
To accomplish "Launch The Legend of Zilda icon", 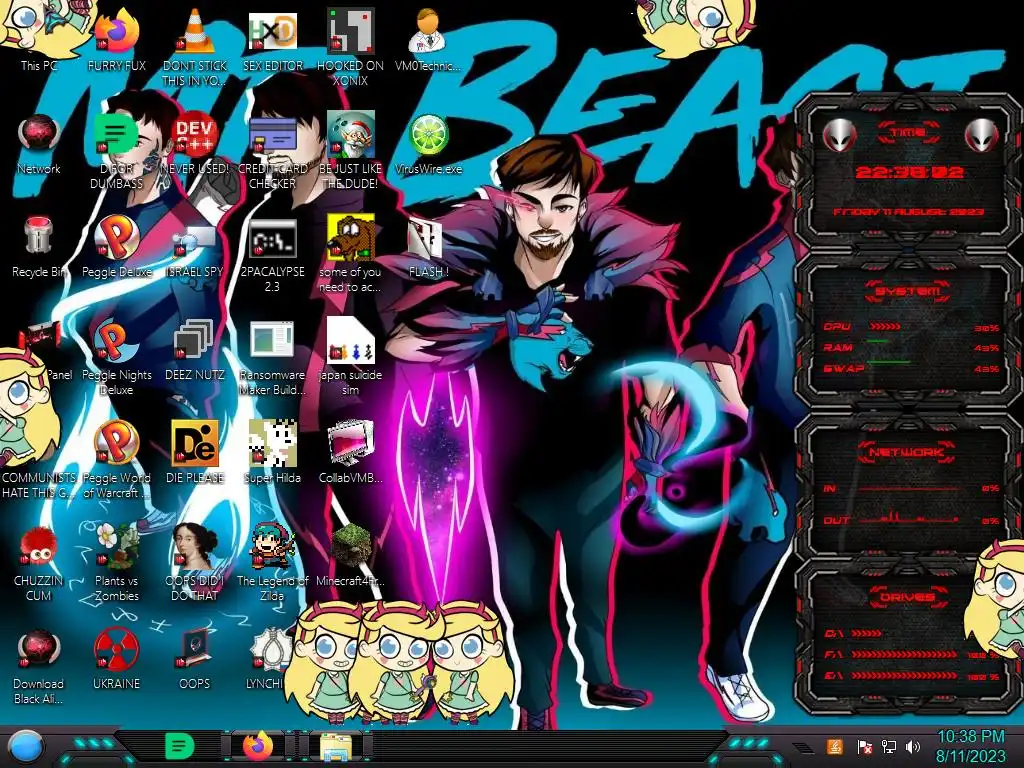I will click(x=272, y=564).
